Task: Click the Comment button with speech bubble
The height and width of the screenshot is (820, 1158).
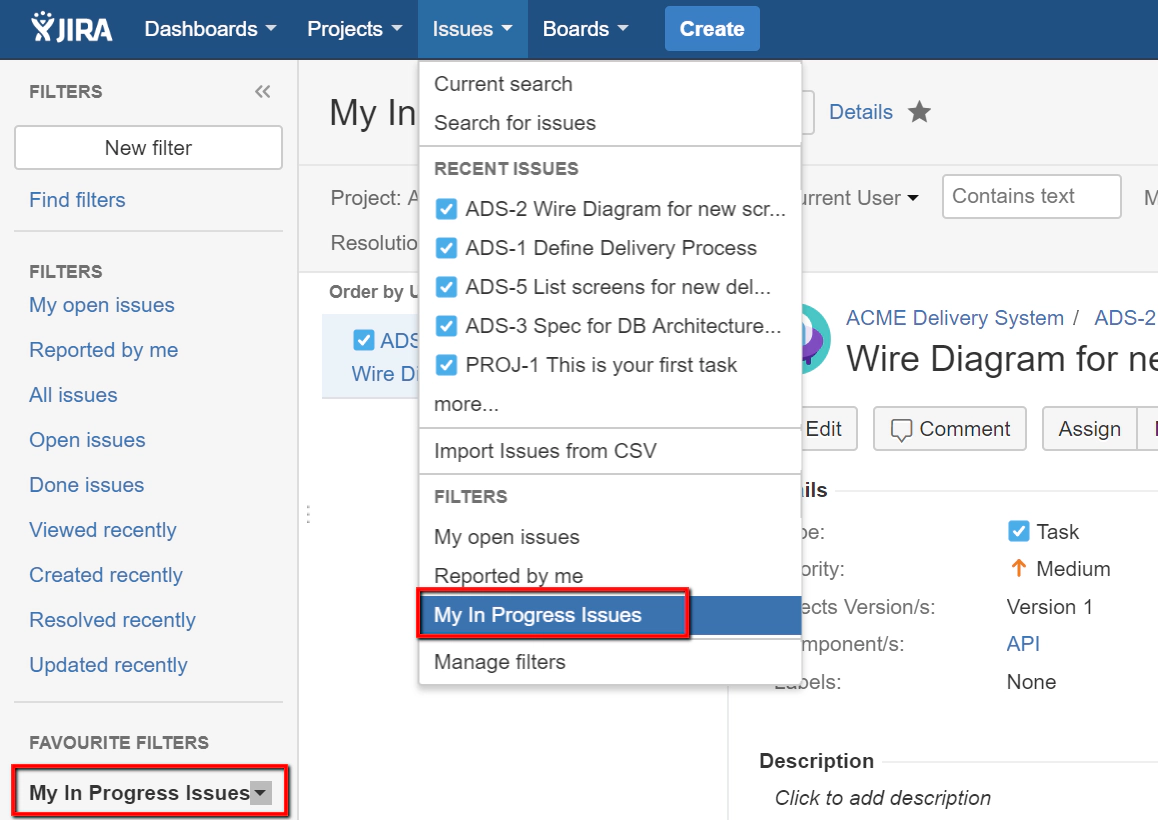Action: (949, 429)
